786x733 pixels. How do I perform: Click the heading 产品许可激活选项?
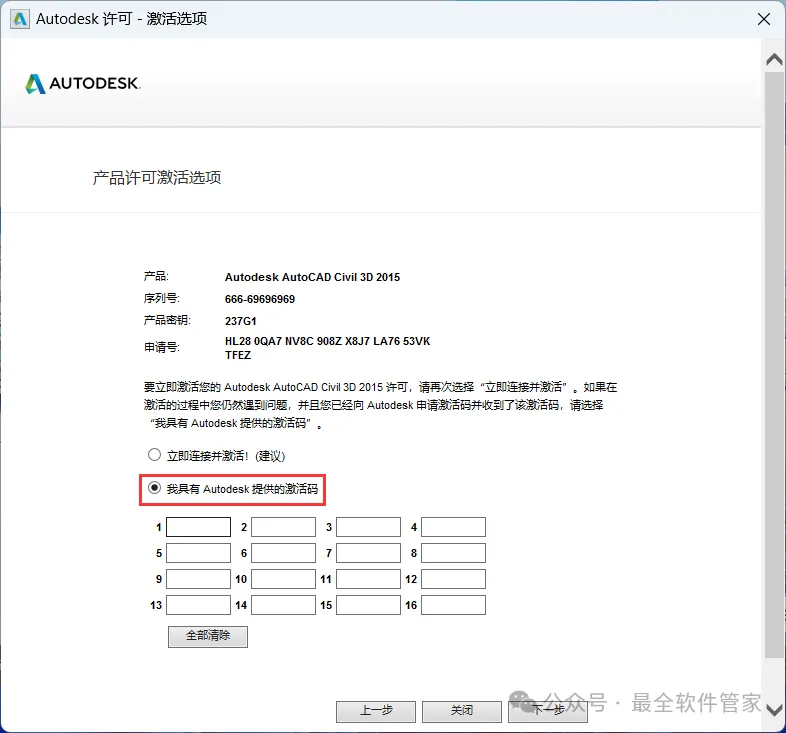pos(157,177)
